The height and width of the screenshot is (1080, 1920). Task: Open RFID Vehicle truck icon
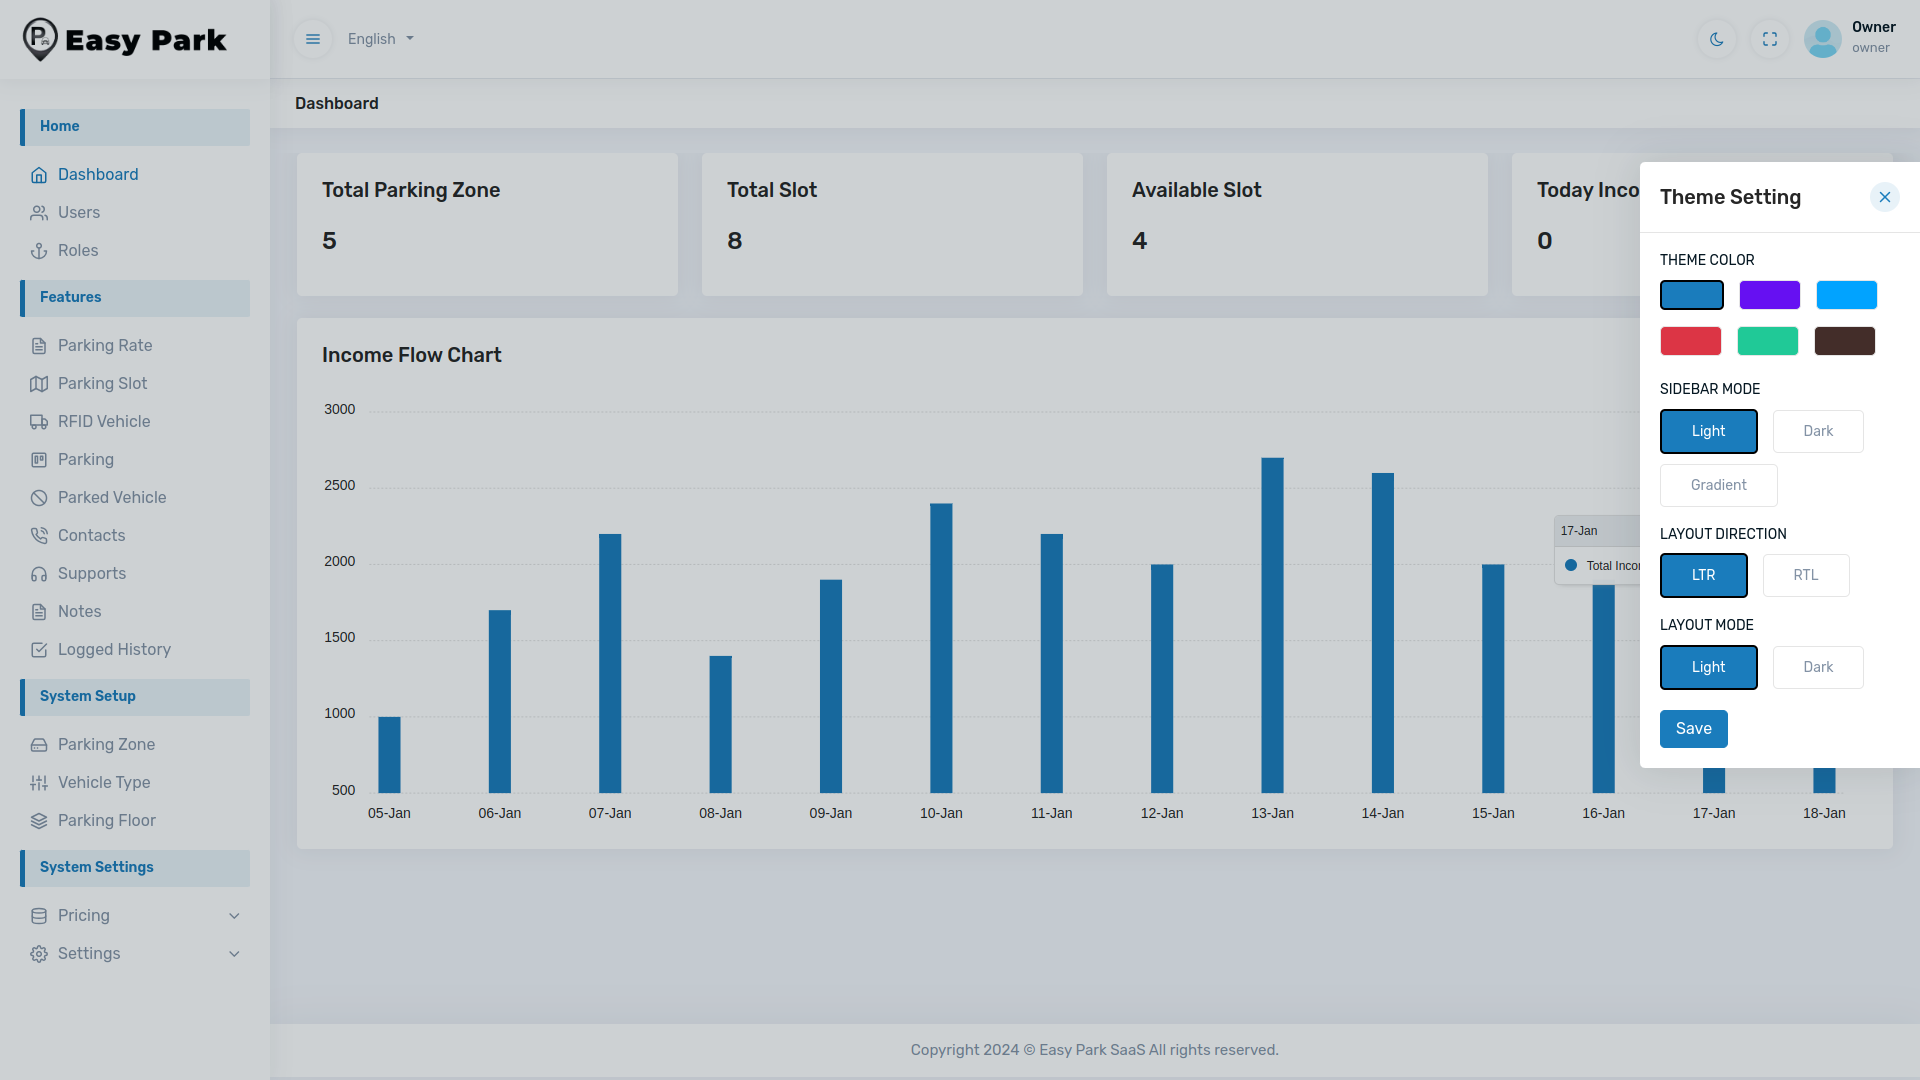pos(39,422)
